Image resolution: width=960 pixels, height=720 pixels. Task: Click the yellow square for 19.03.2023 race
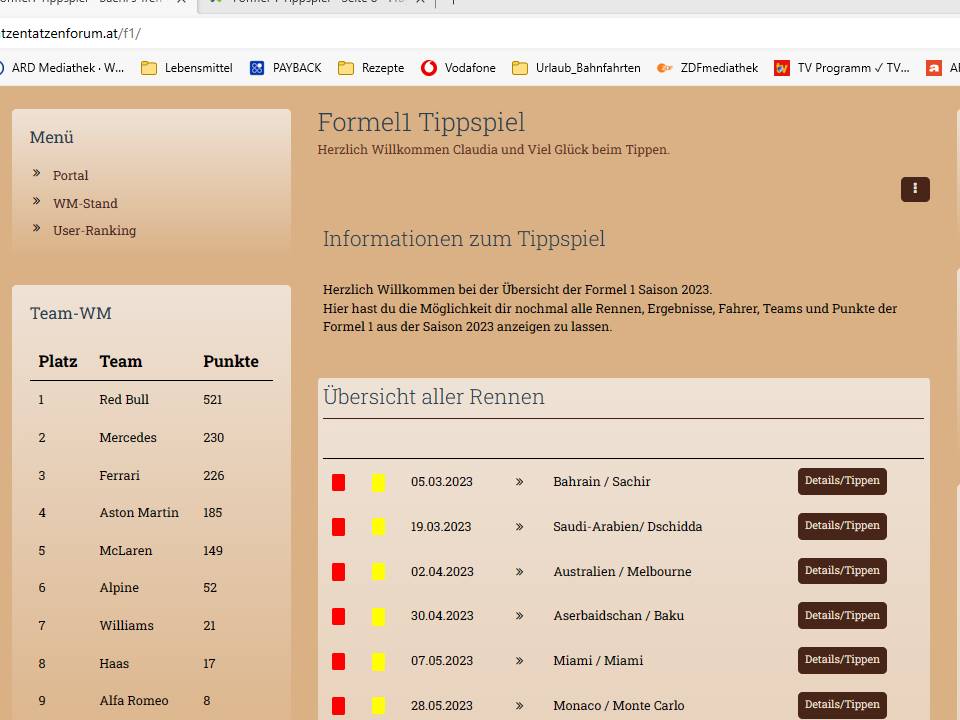(378, 527)
